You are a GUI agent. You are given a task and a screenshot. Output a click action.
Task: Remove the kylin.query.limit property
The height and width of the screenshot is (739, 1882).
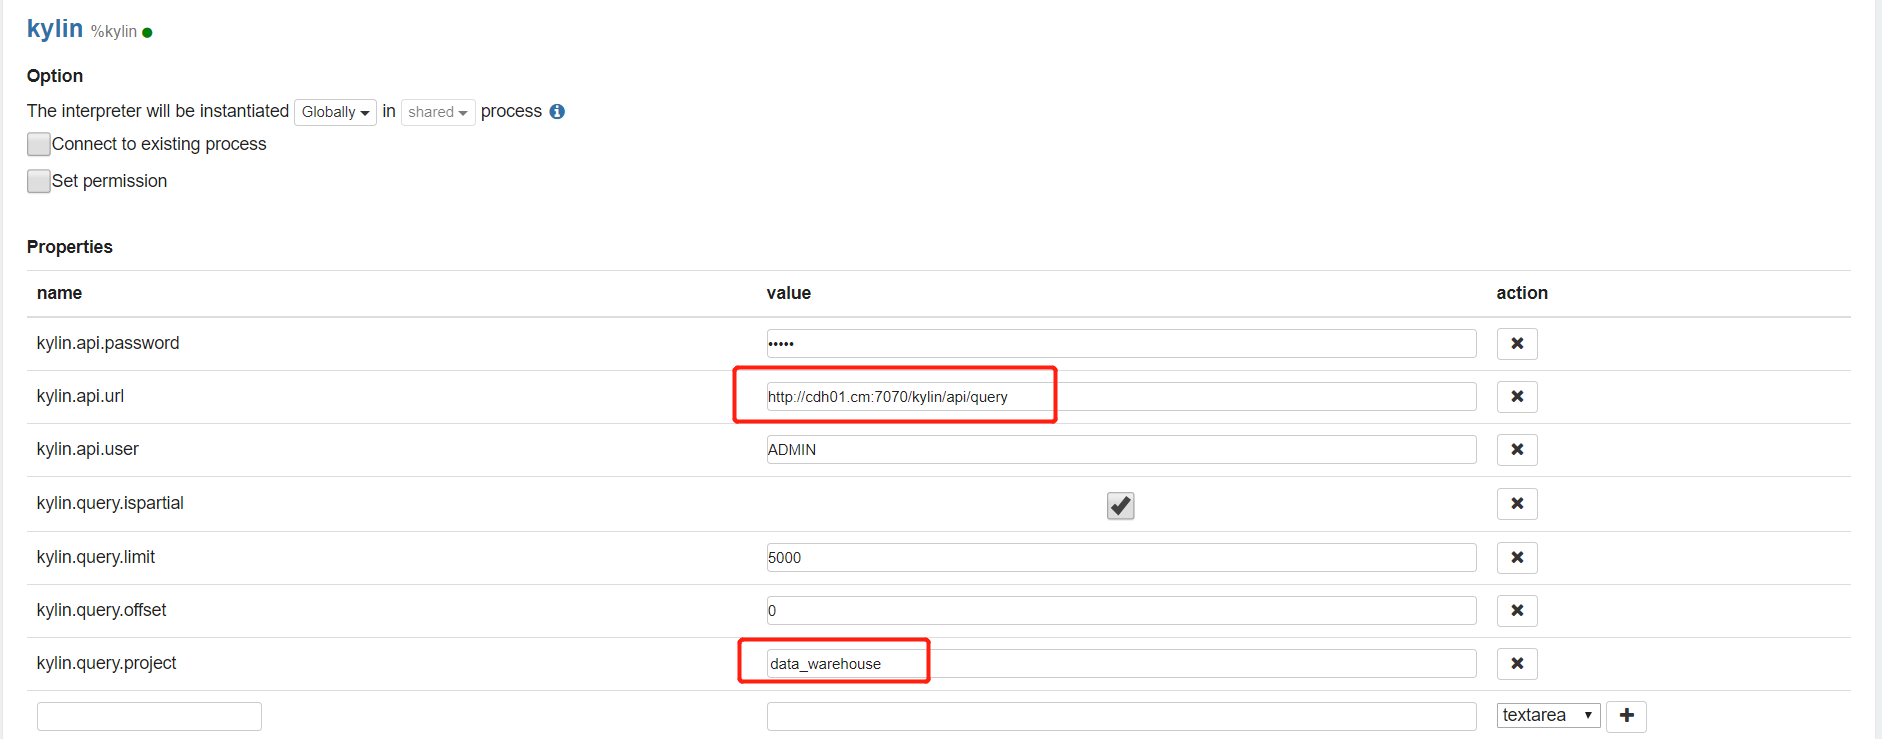pyautogui.click(x=1517, y=558)
